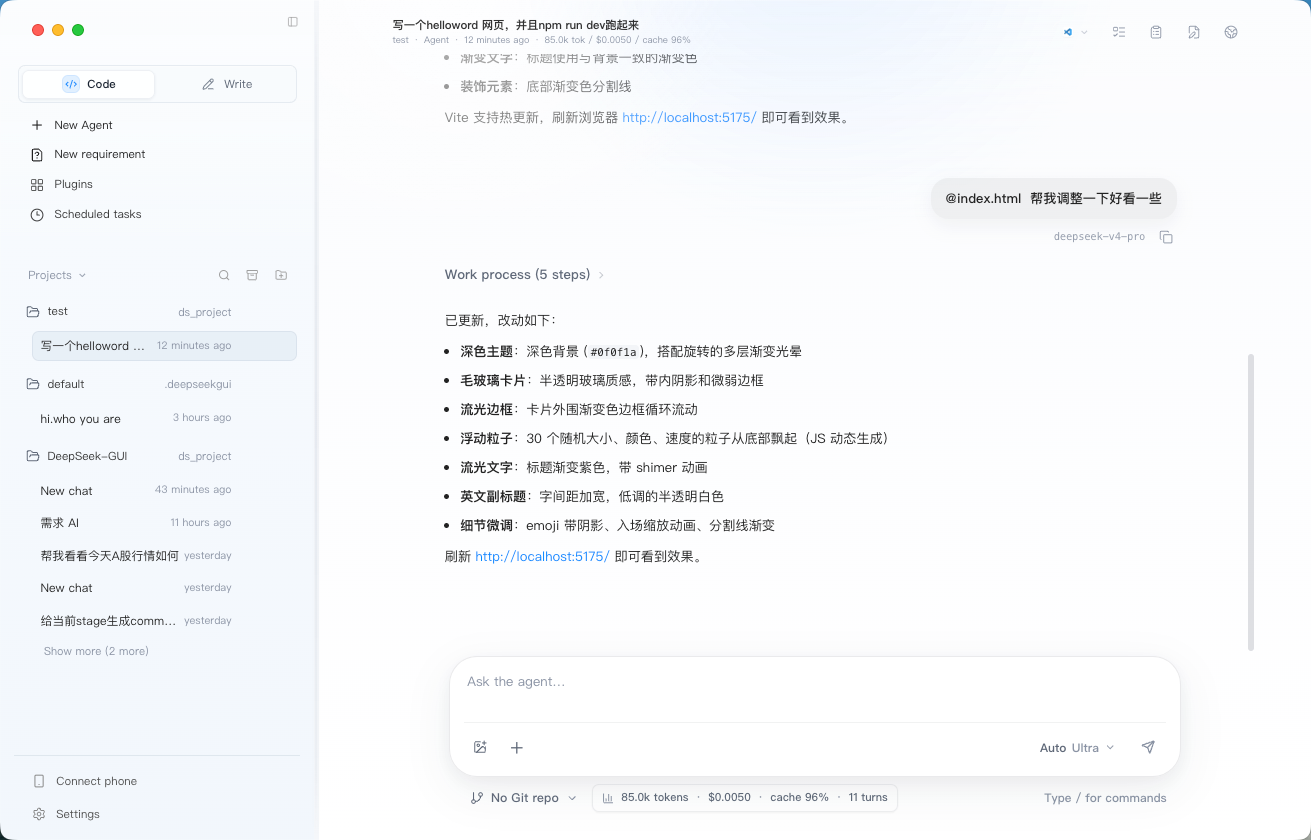This screenshot has height=840, width=1311.
Task: Send message with paper plane icon
Action: 1148,747
